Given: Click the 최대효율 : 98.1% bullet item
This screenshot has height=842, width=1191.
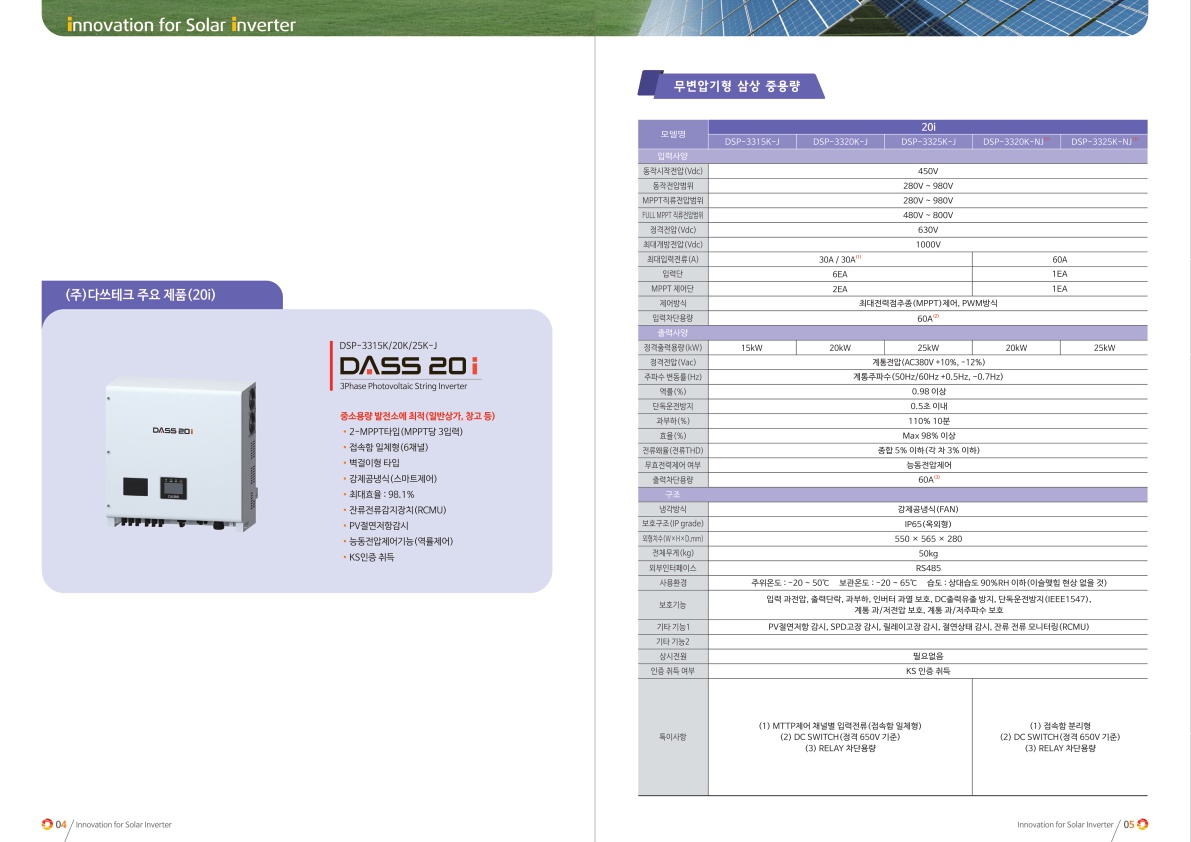Looking at the screenshot, I should (x=380, y=494).
